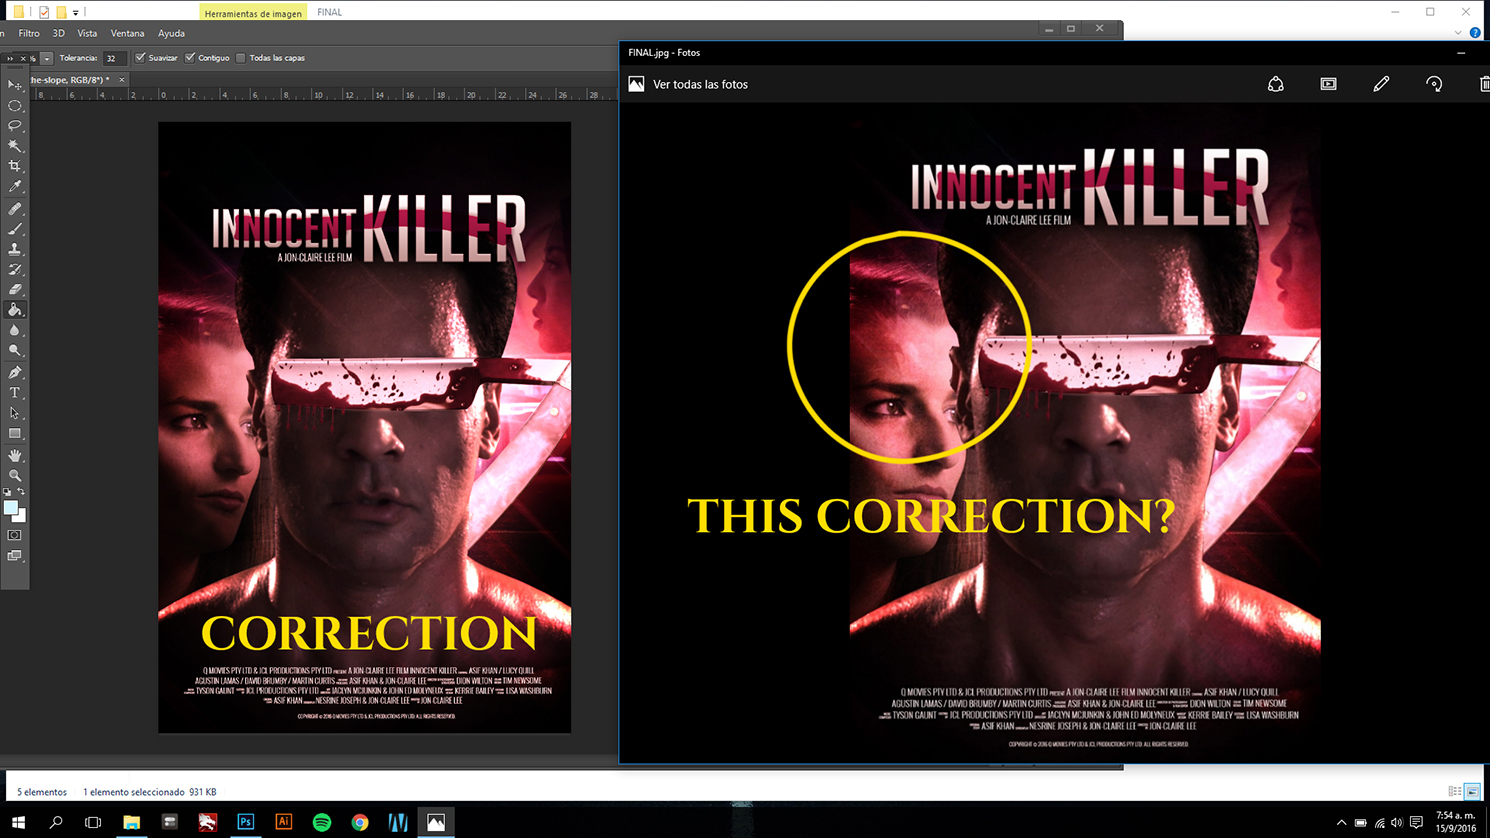Select the Crop tool in Photoshop toolbar
1490x838 pixels.
(x=15, y=166)
